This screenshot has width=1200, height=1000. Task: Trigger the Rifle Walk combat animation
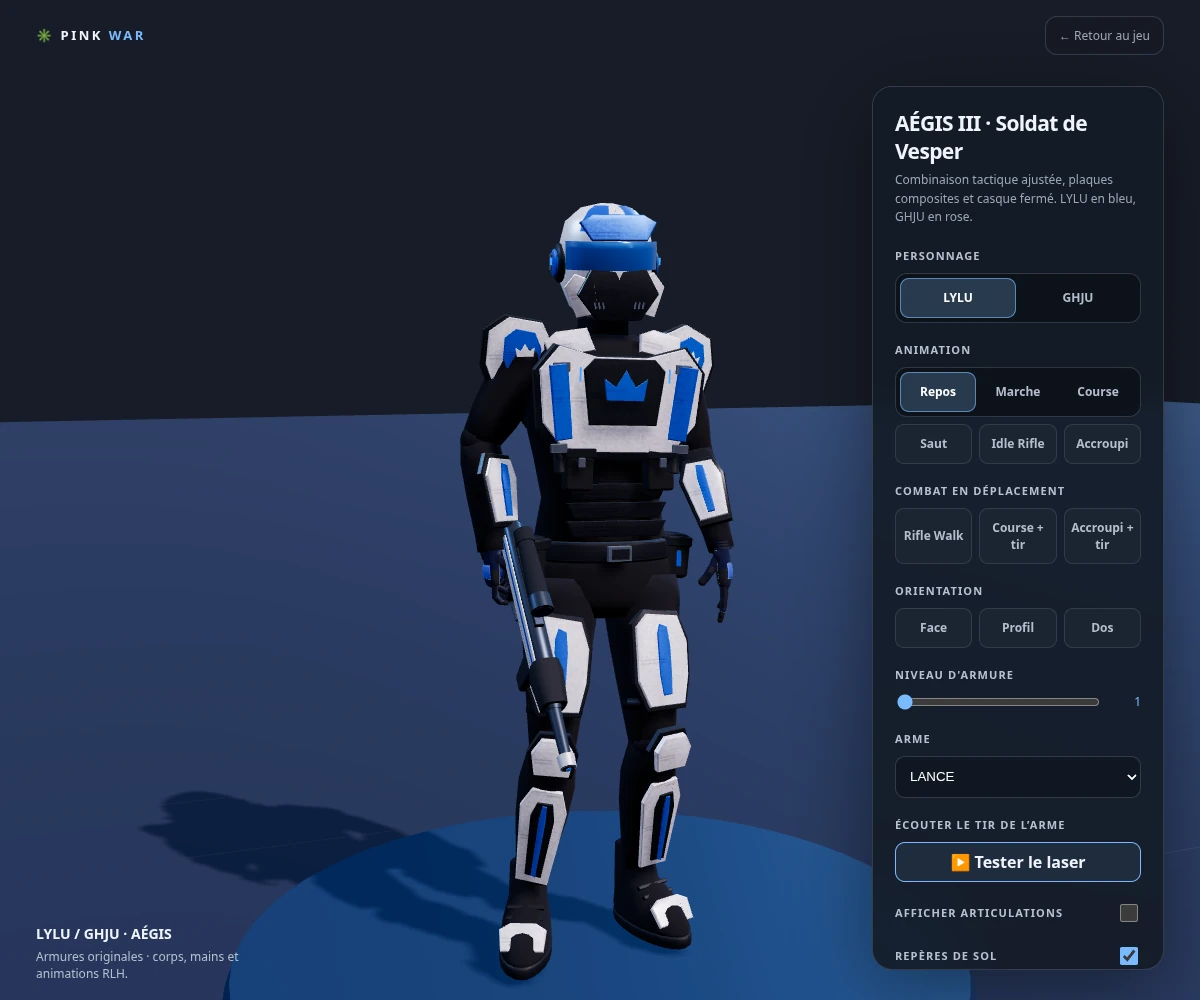click(x=934, y=536)
